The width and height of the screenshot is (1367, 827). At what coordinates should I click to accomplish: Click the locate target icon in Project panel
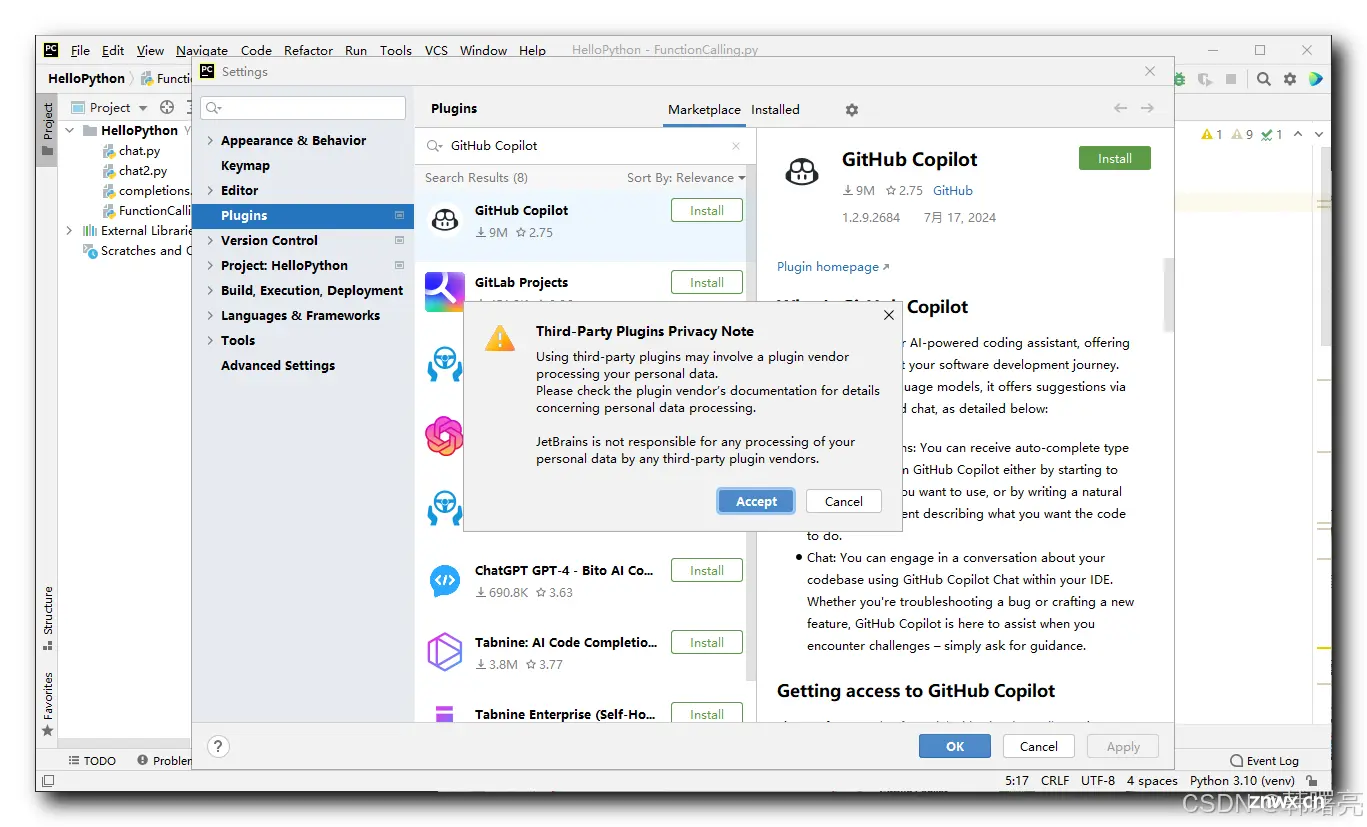point(167,107)
